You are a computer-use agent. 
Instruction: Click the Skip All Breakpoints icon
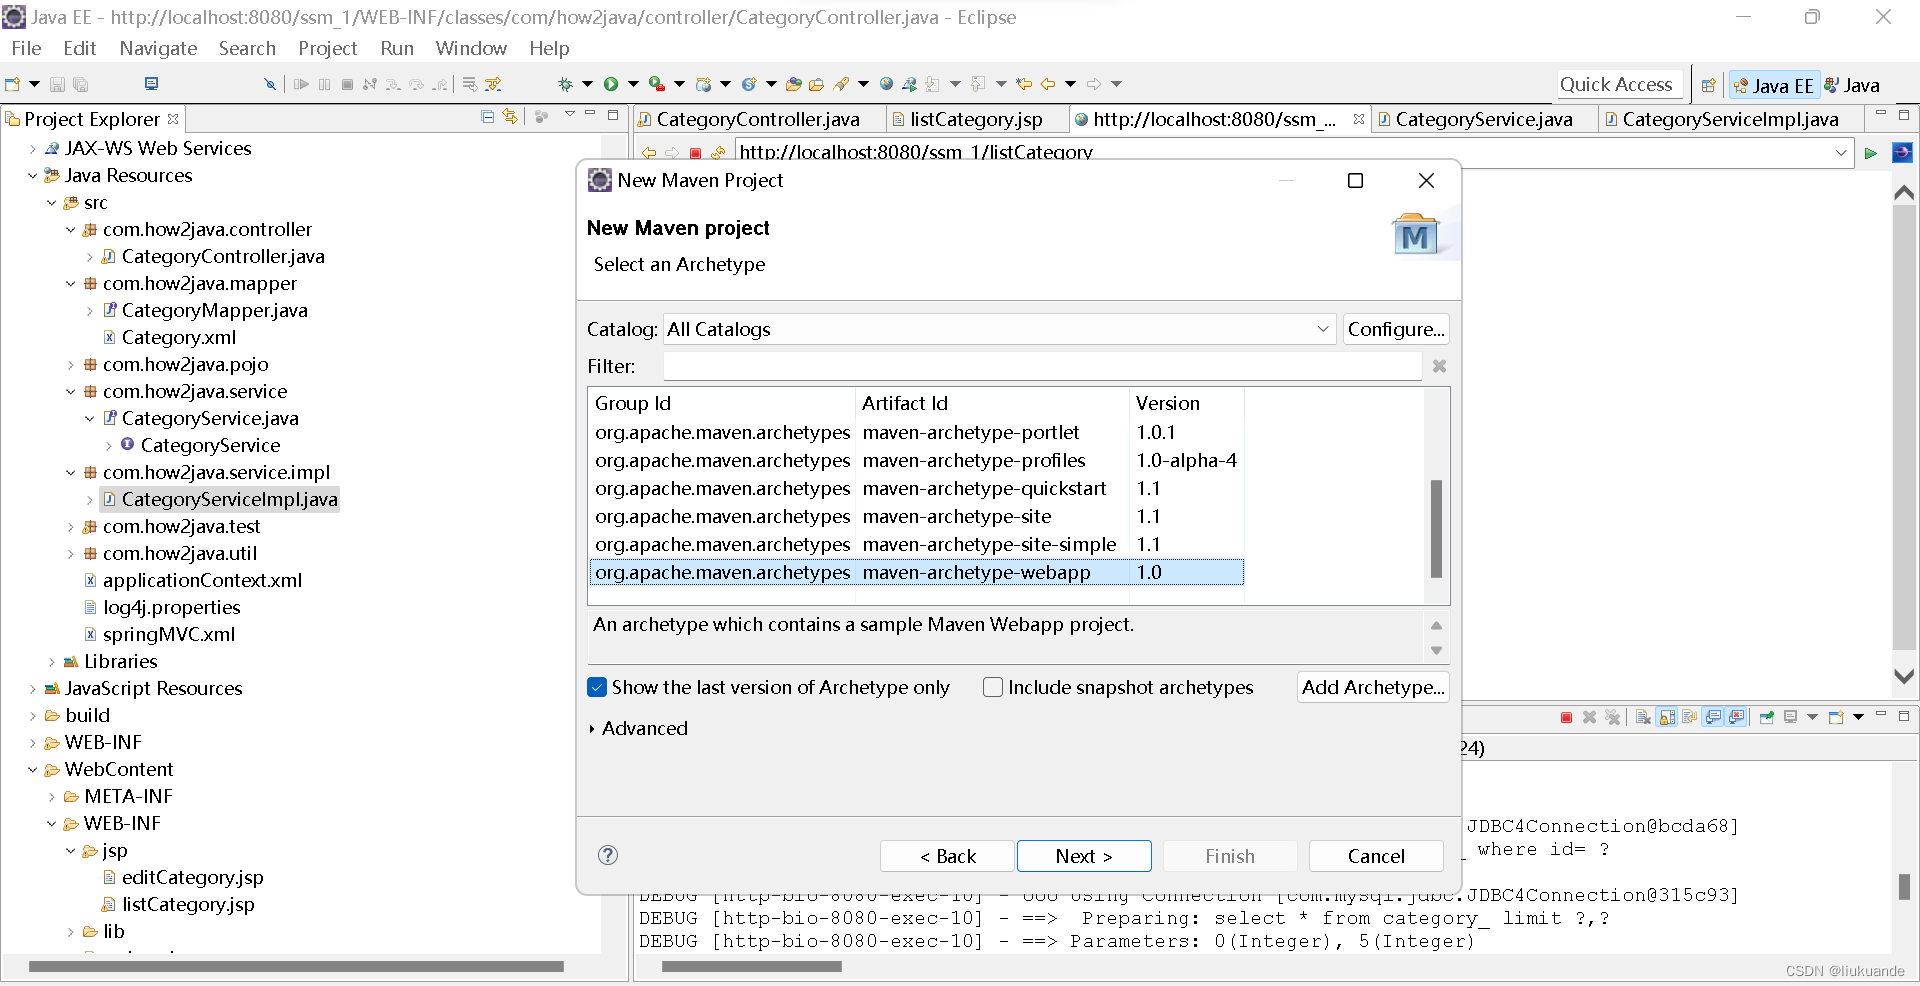coord(269,84)
